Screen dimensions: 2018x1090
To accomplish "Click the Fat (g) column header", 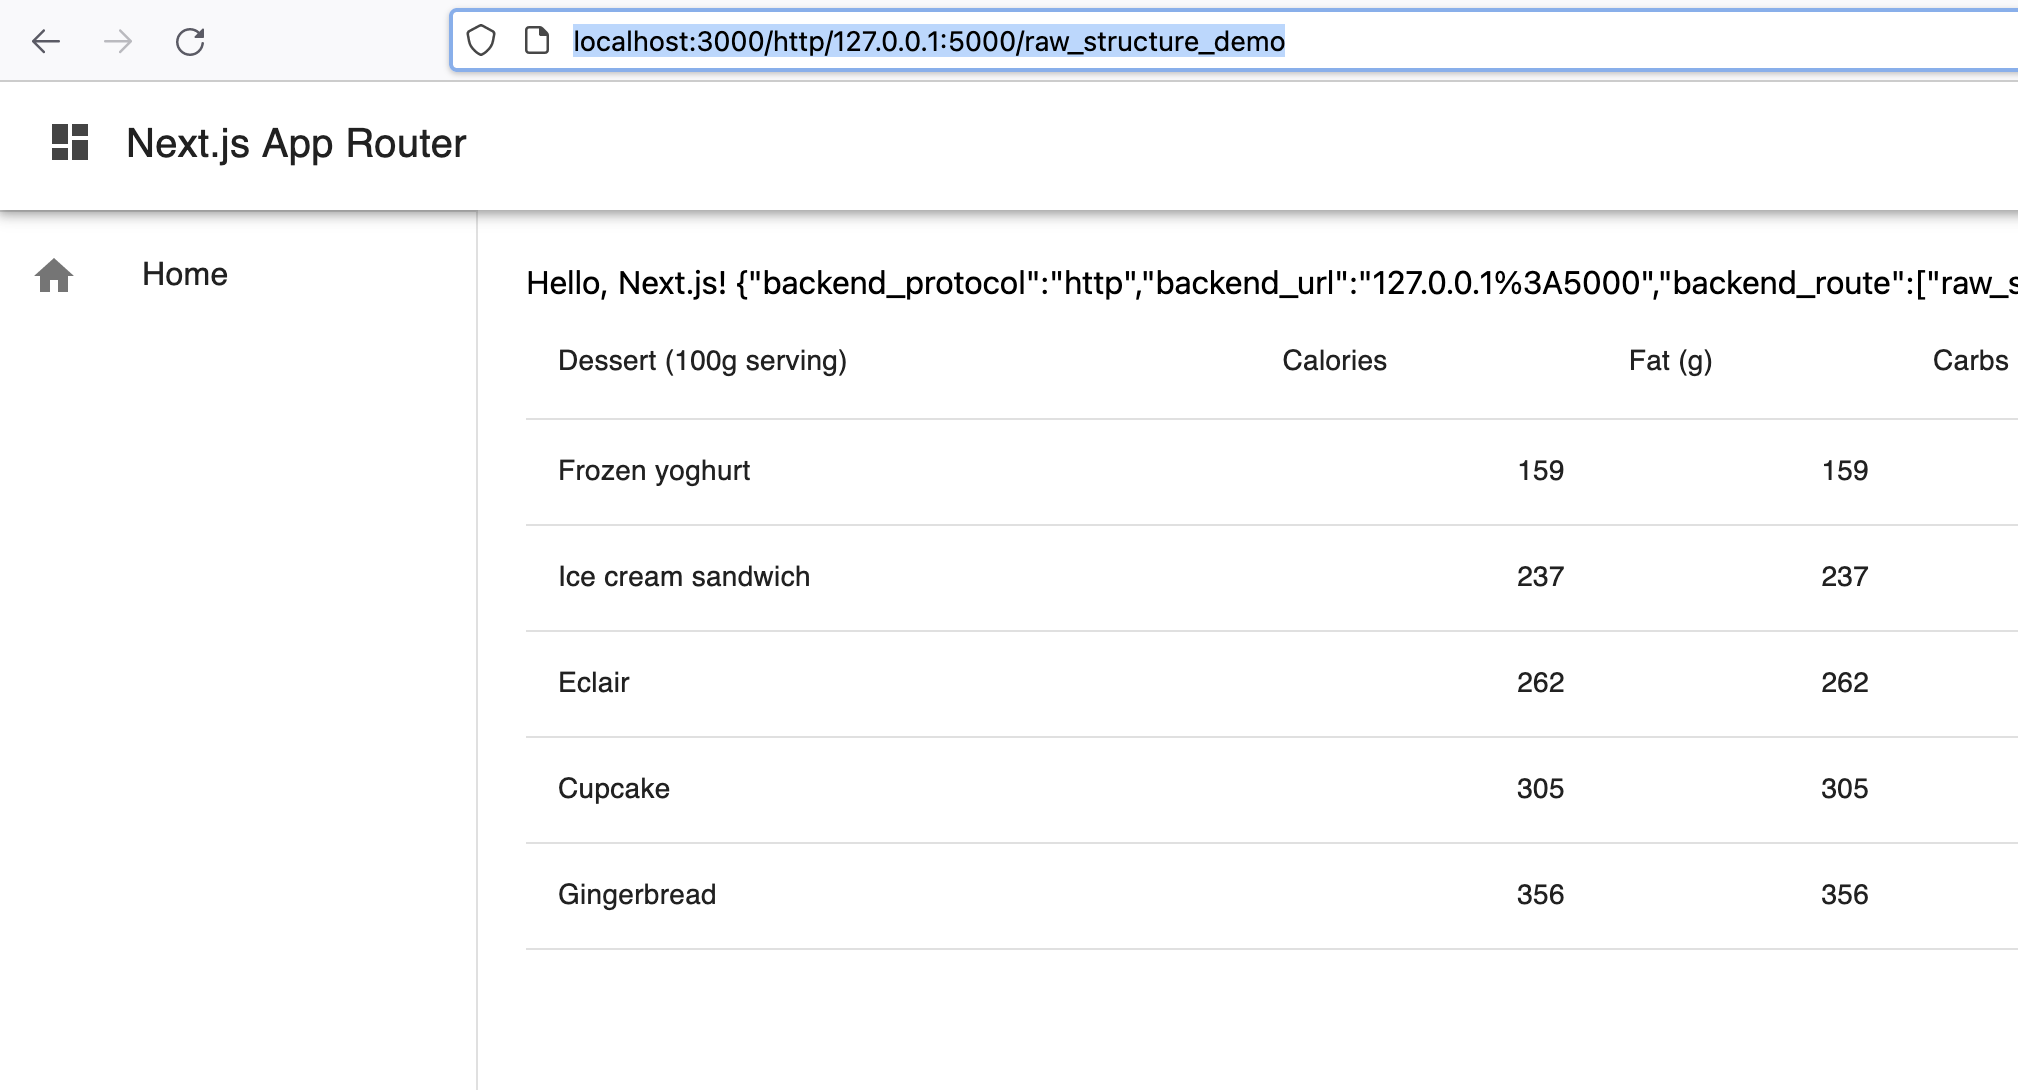I will 1670,361.
